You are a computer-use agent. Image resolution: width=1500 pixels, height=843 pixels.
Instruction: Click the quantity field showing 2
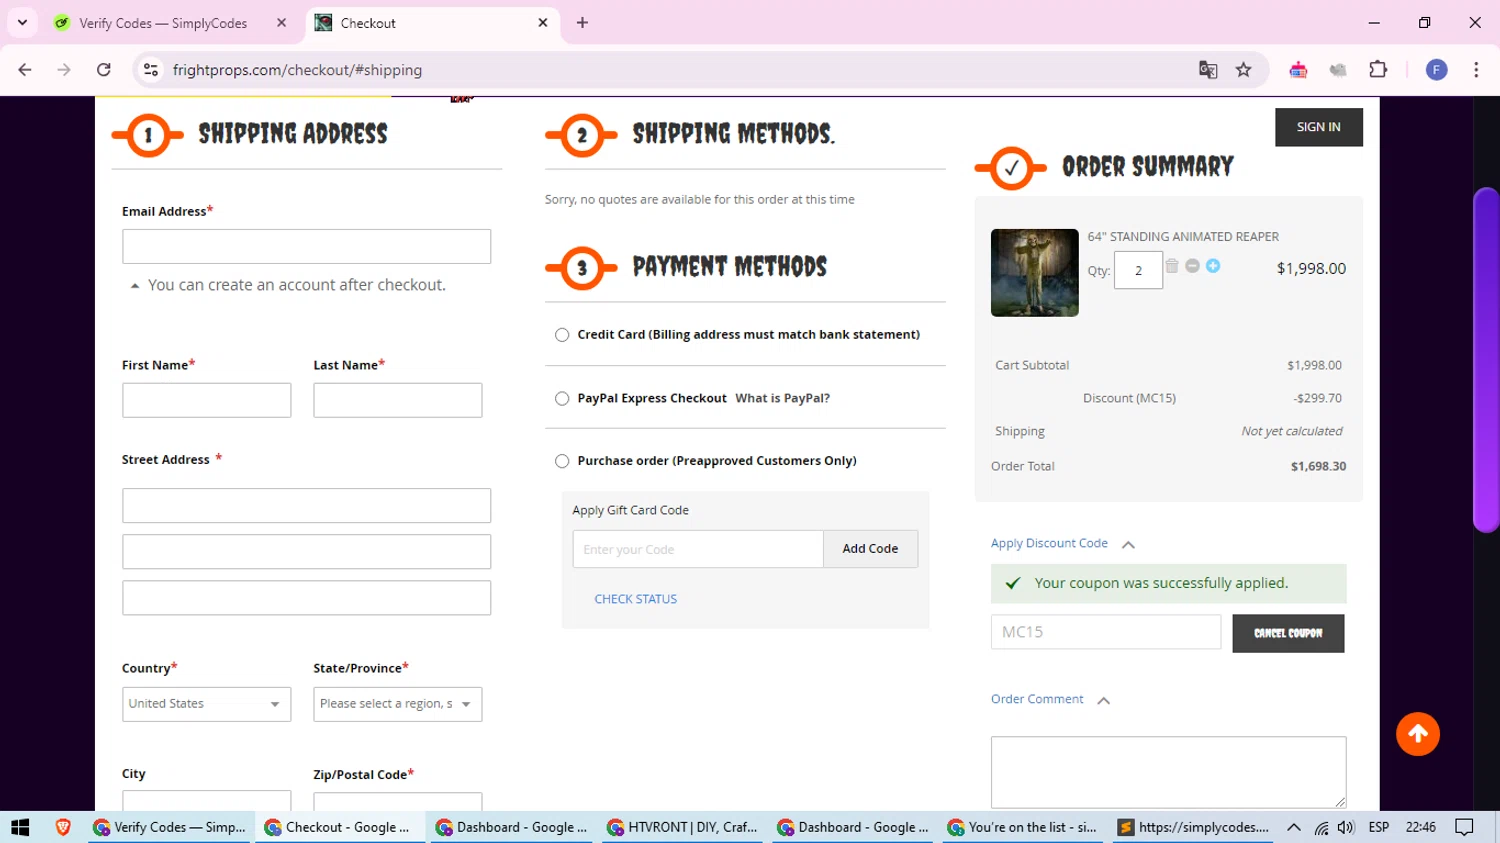pyautogui.click(x=1138, y=270)
